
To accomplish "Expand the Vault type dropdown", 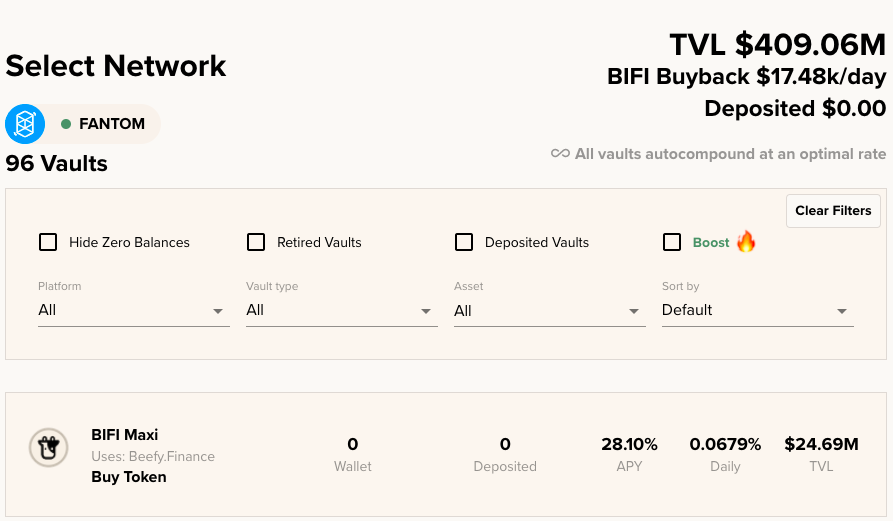I will [x=342, y=310].
